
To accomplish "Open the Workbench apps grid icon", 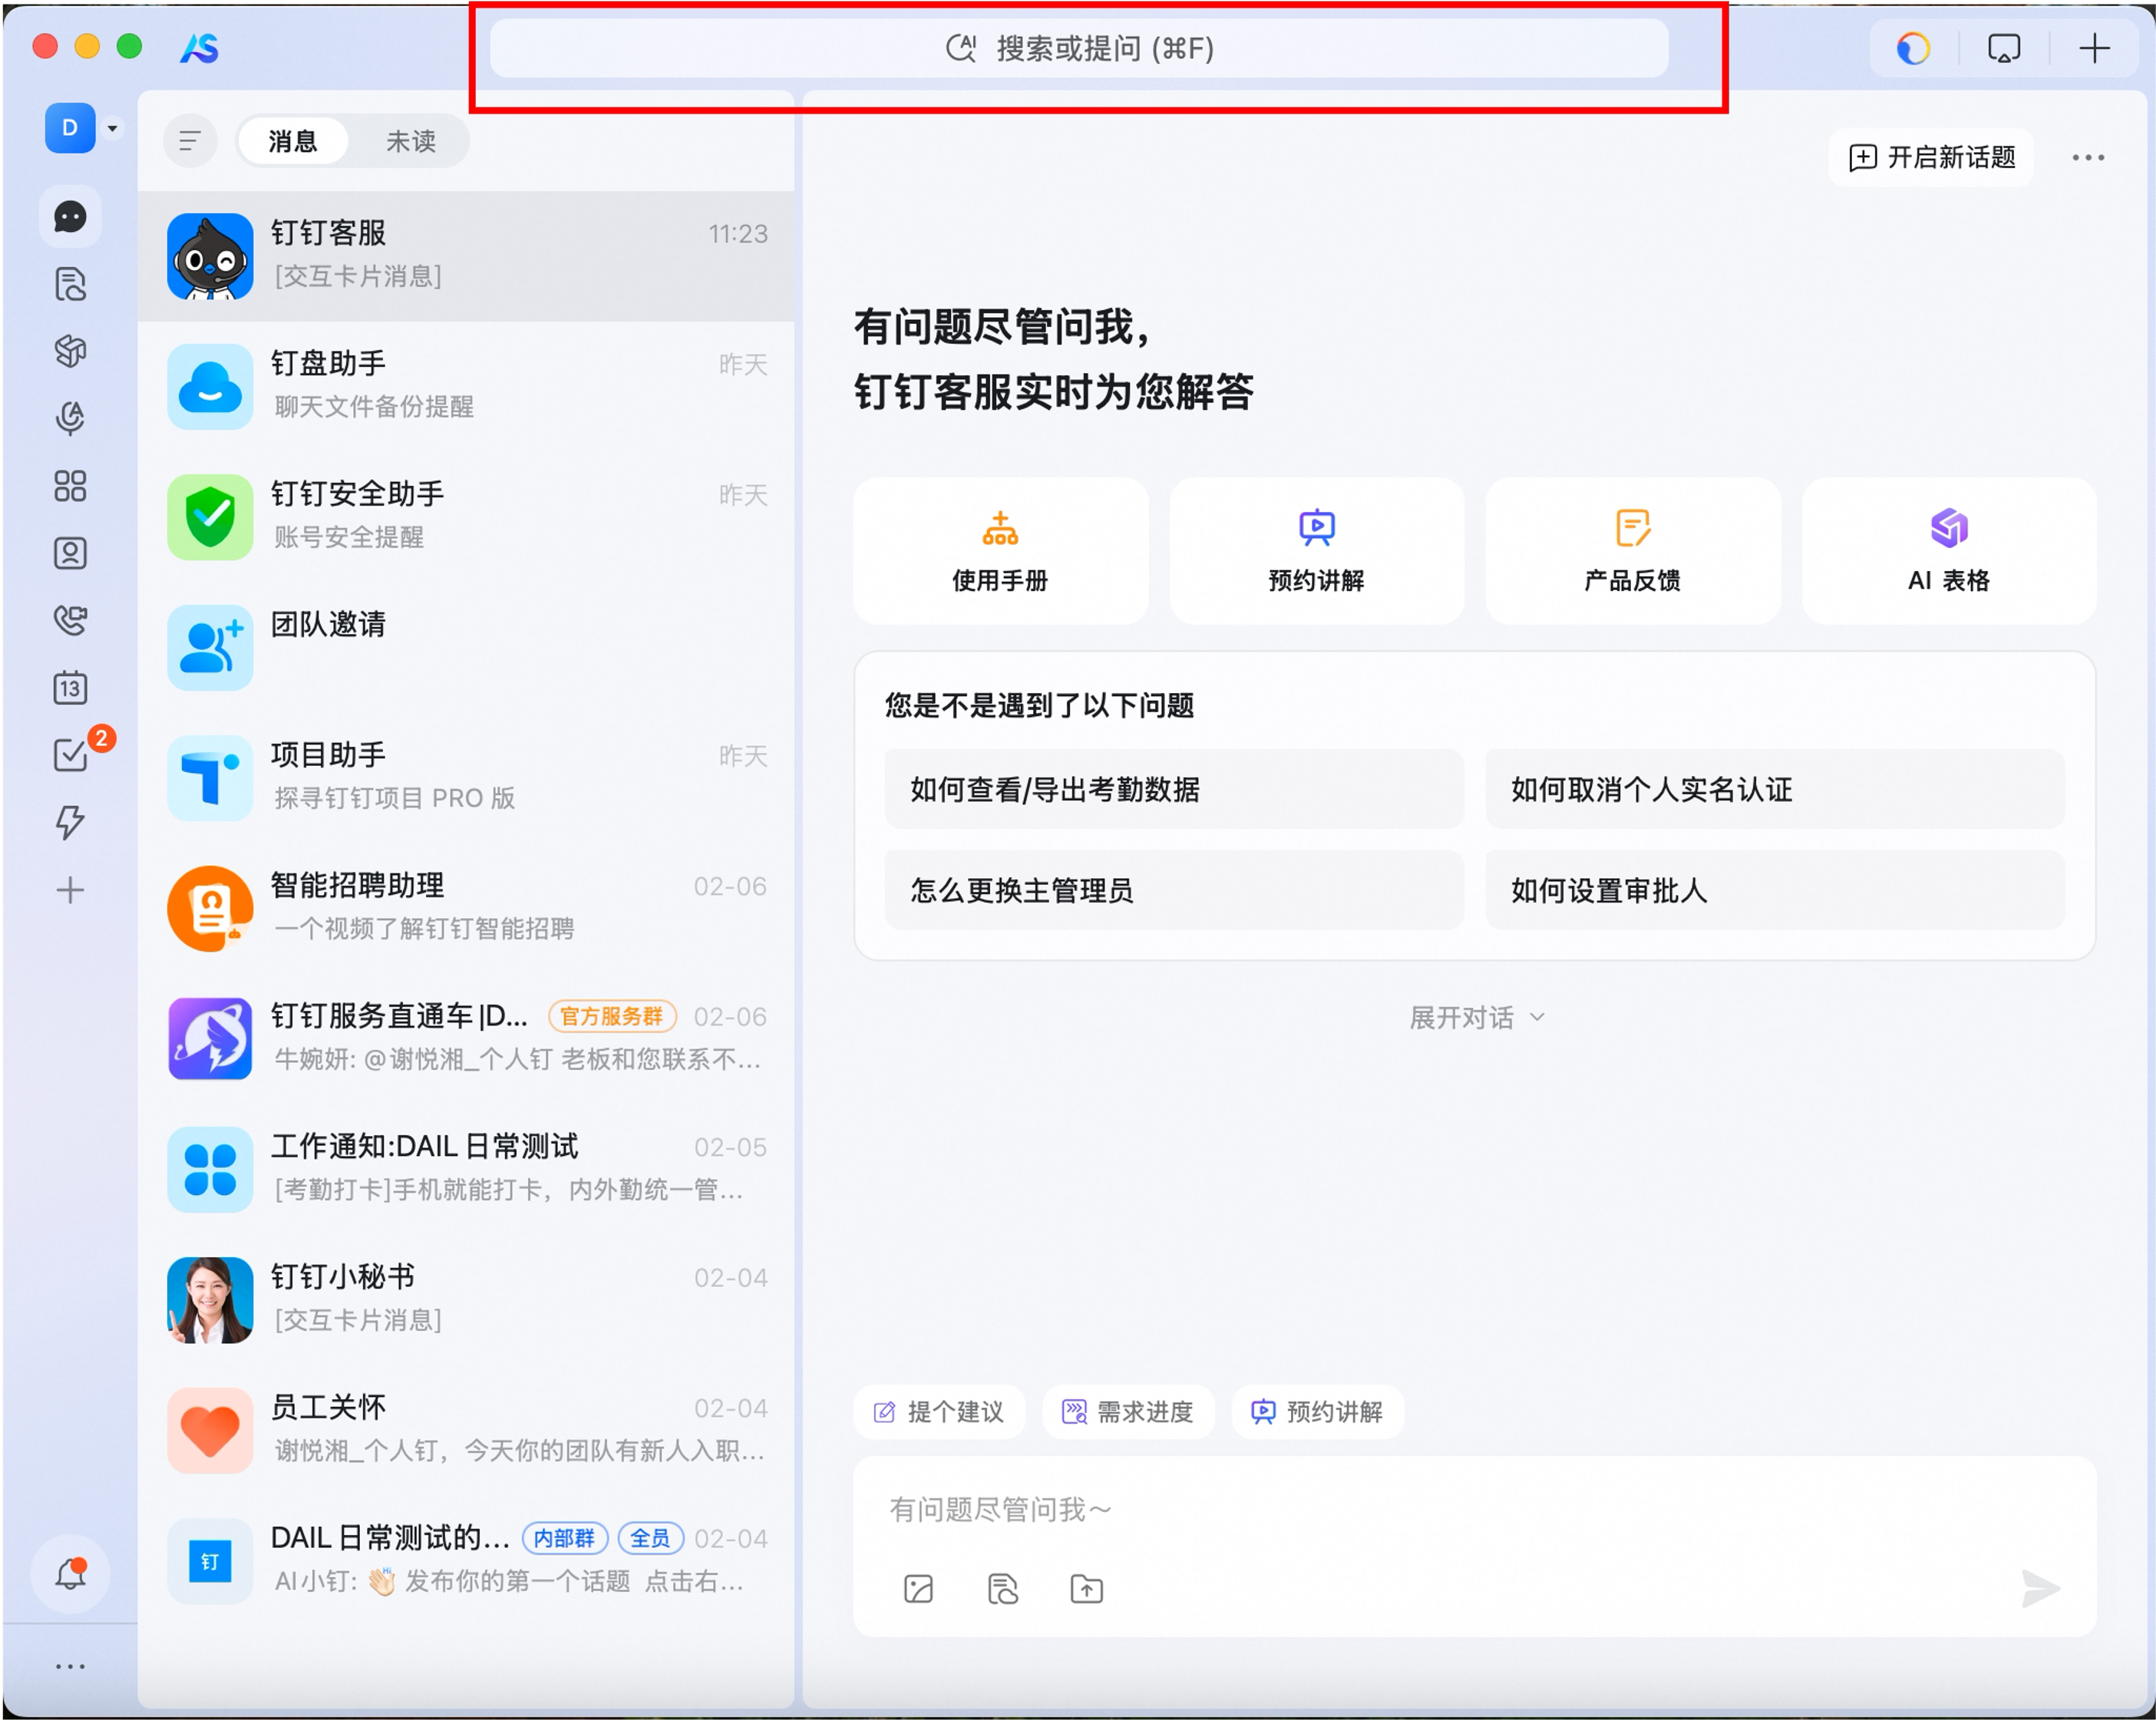I will pyautogui.click(x=70, y=487).
